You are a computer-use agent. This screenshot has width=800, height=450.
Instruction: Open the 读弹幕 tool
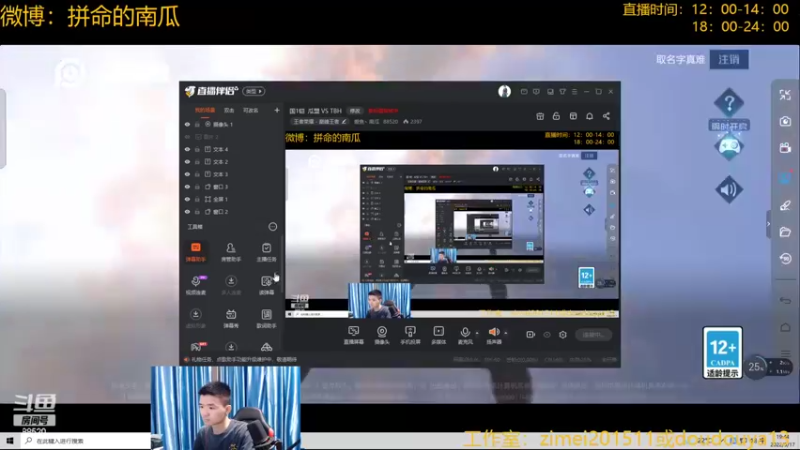pyautogui.click(x=266, y=285)
